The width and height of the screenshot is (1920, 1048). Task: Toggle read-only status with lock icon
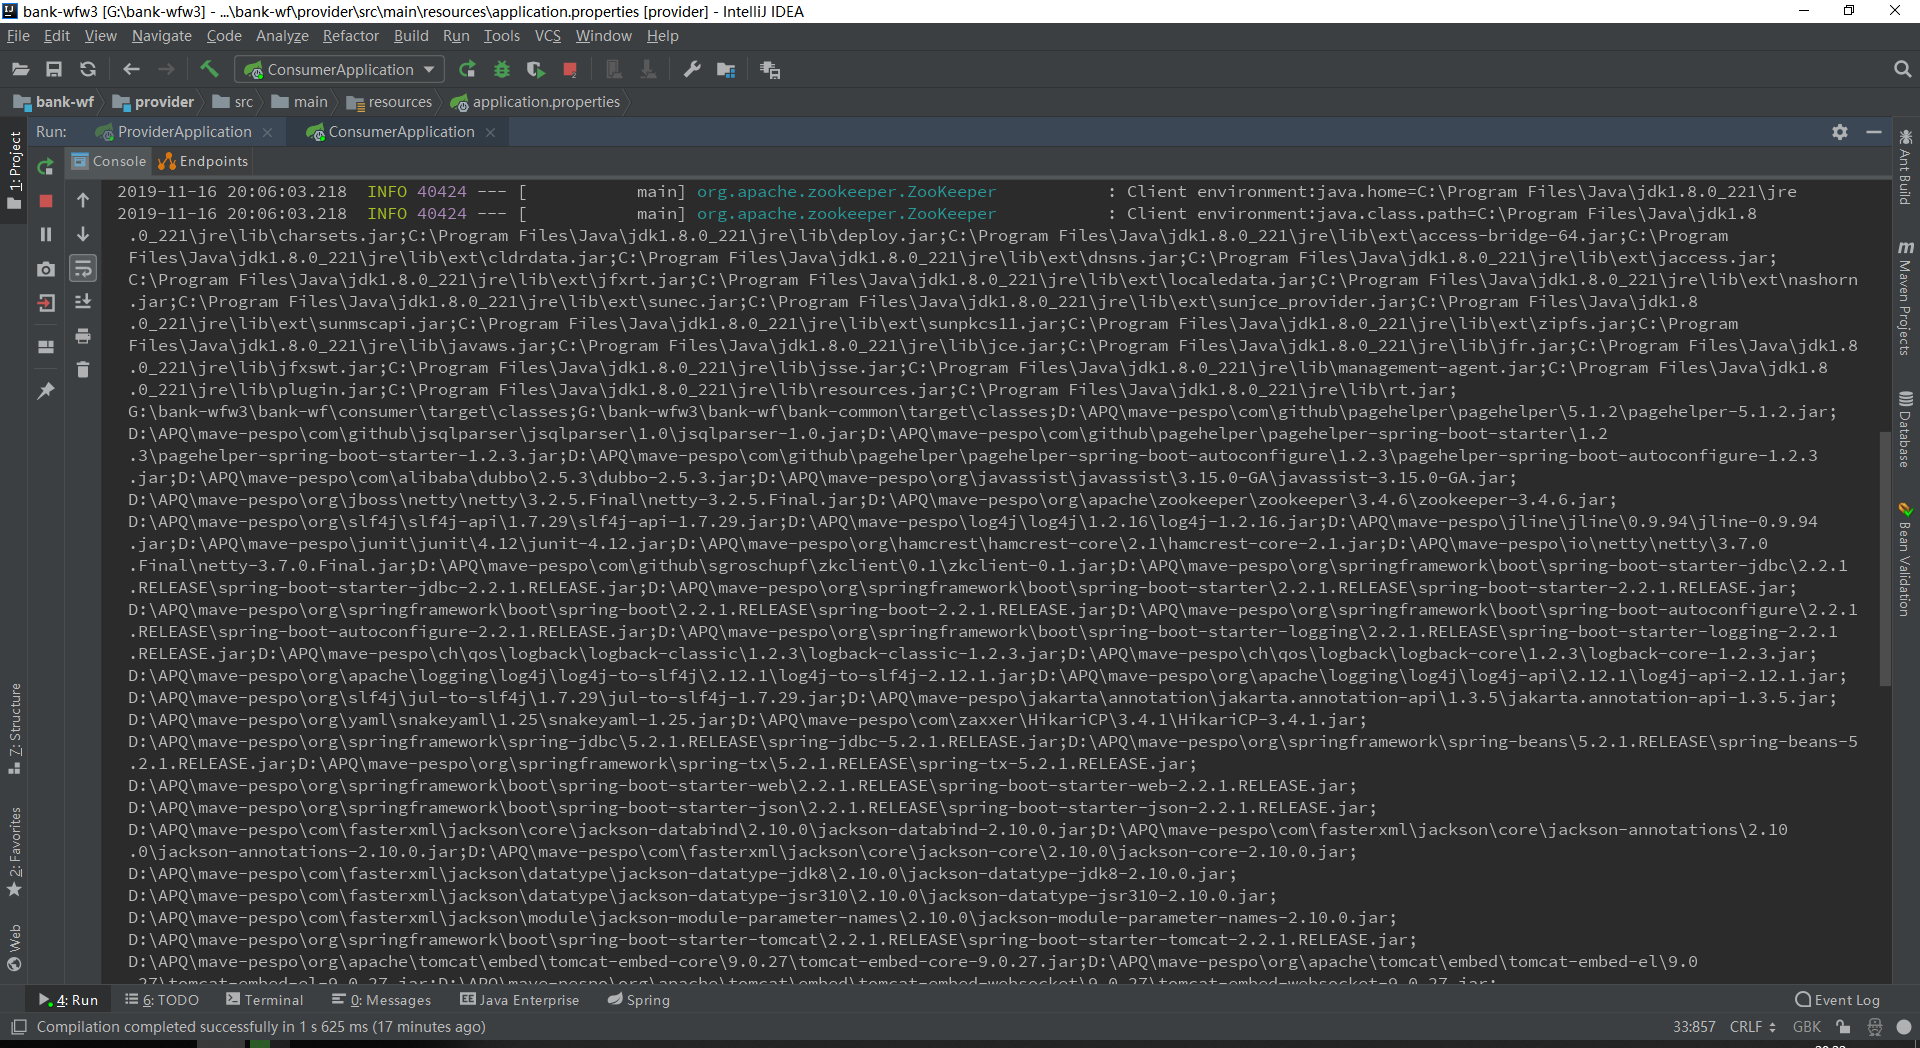click(x=1843, y=1027)
